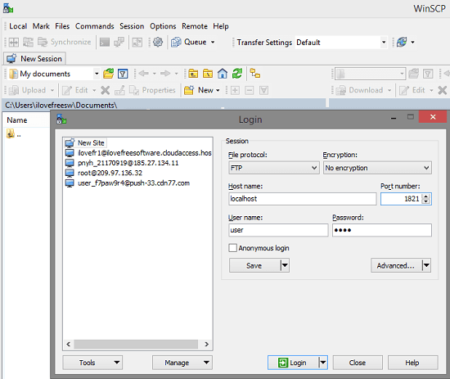Click the globe session icon
Screen dimensions: 450x379
(402, 42)
